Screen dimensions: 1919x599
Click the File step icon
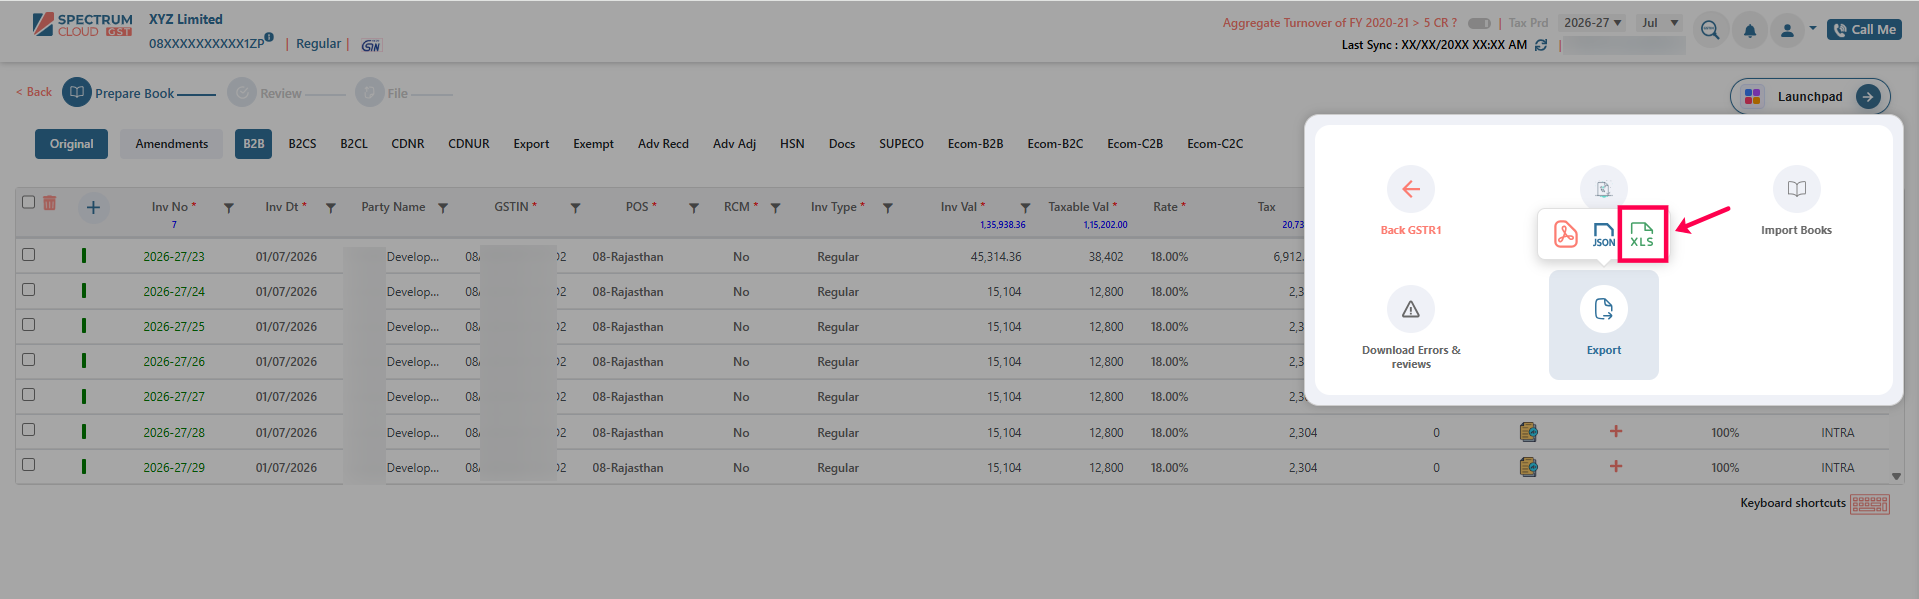click(370, 93)
